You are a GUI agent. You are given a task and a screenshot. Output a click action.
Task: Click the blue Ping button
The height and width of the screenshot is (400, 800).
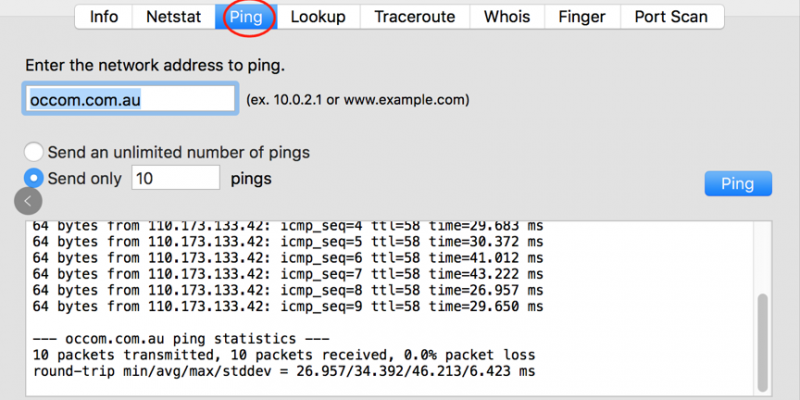point(738,184)
